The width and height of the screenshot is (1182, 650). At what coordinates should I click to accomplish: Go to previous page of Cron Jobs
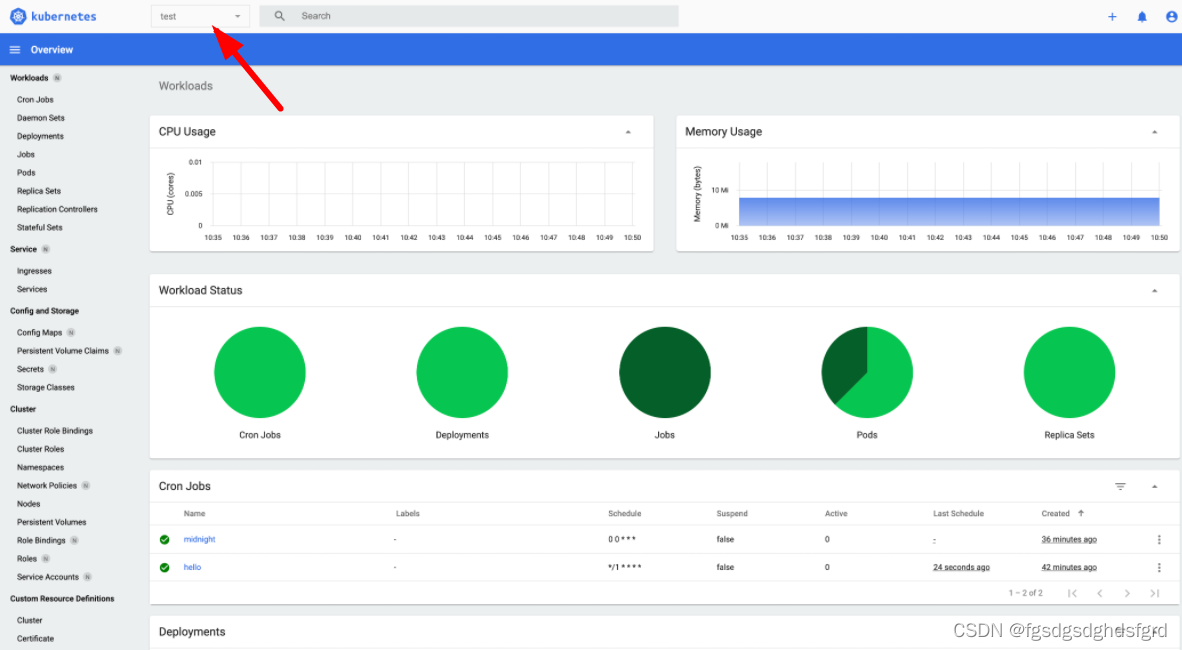point(1100,593)
